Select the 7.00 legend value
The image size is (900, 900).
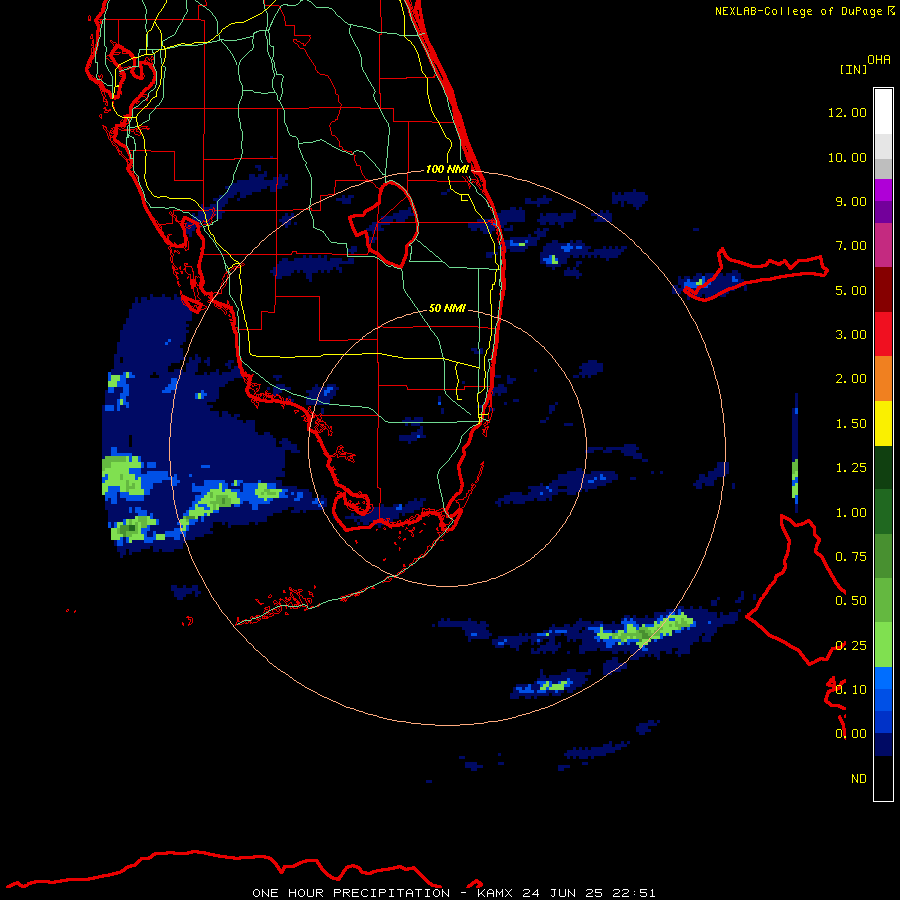(851, 246)
